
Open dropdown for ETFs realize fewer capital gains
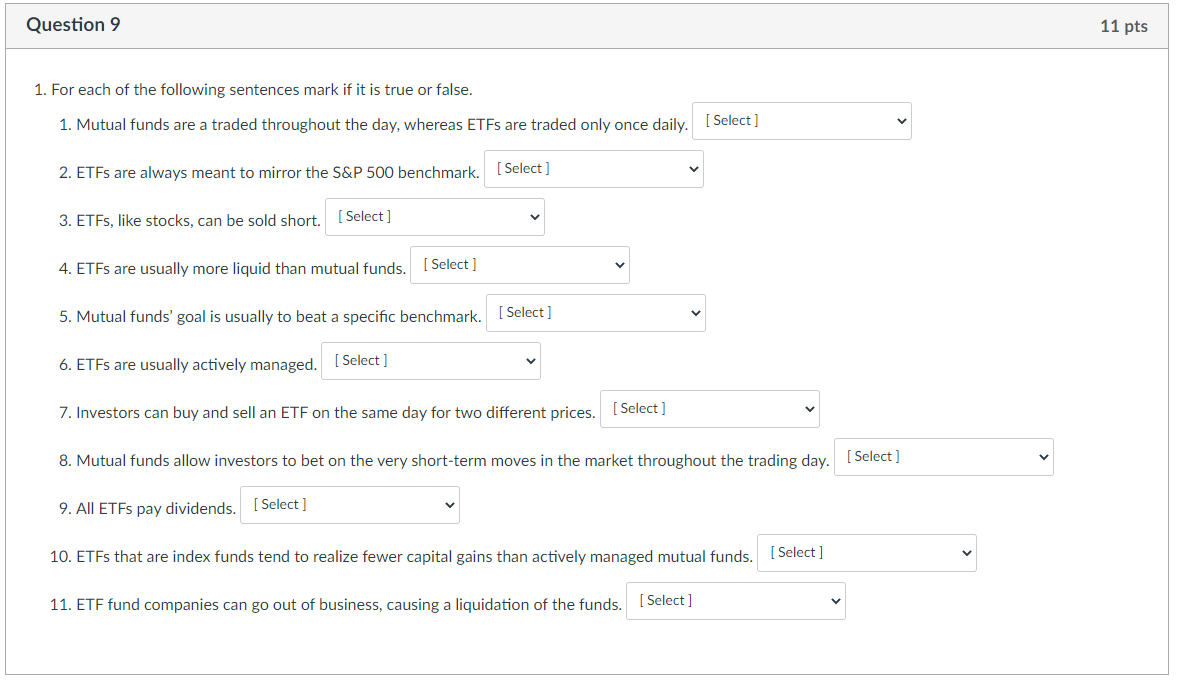[867, 553]
